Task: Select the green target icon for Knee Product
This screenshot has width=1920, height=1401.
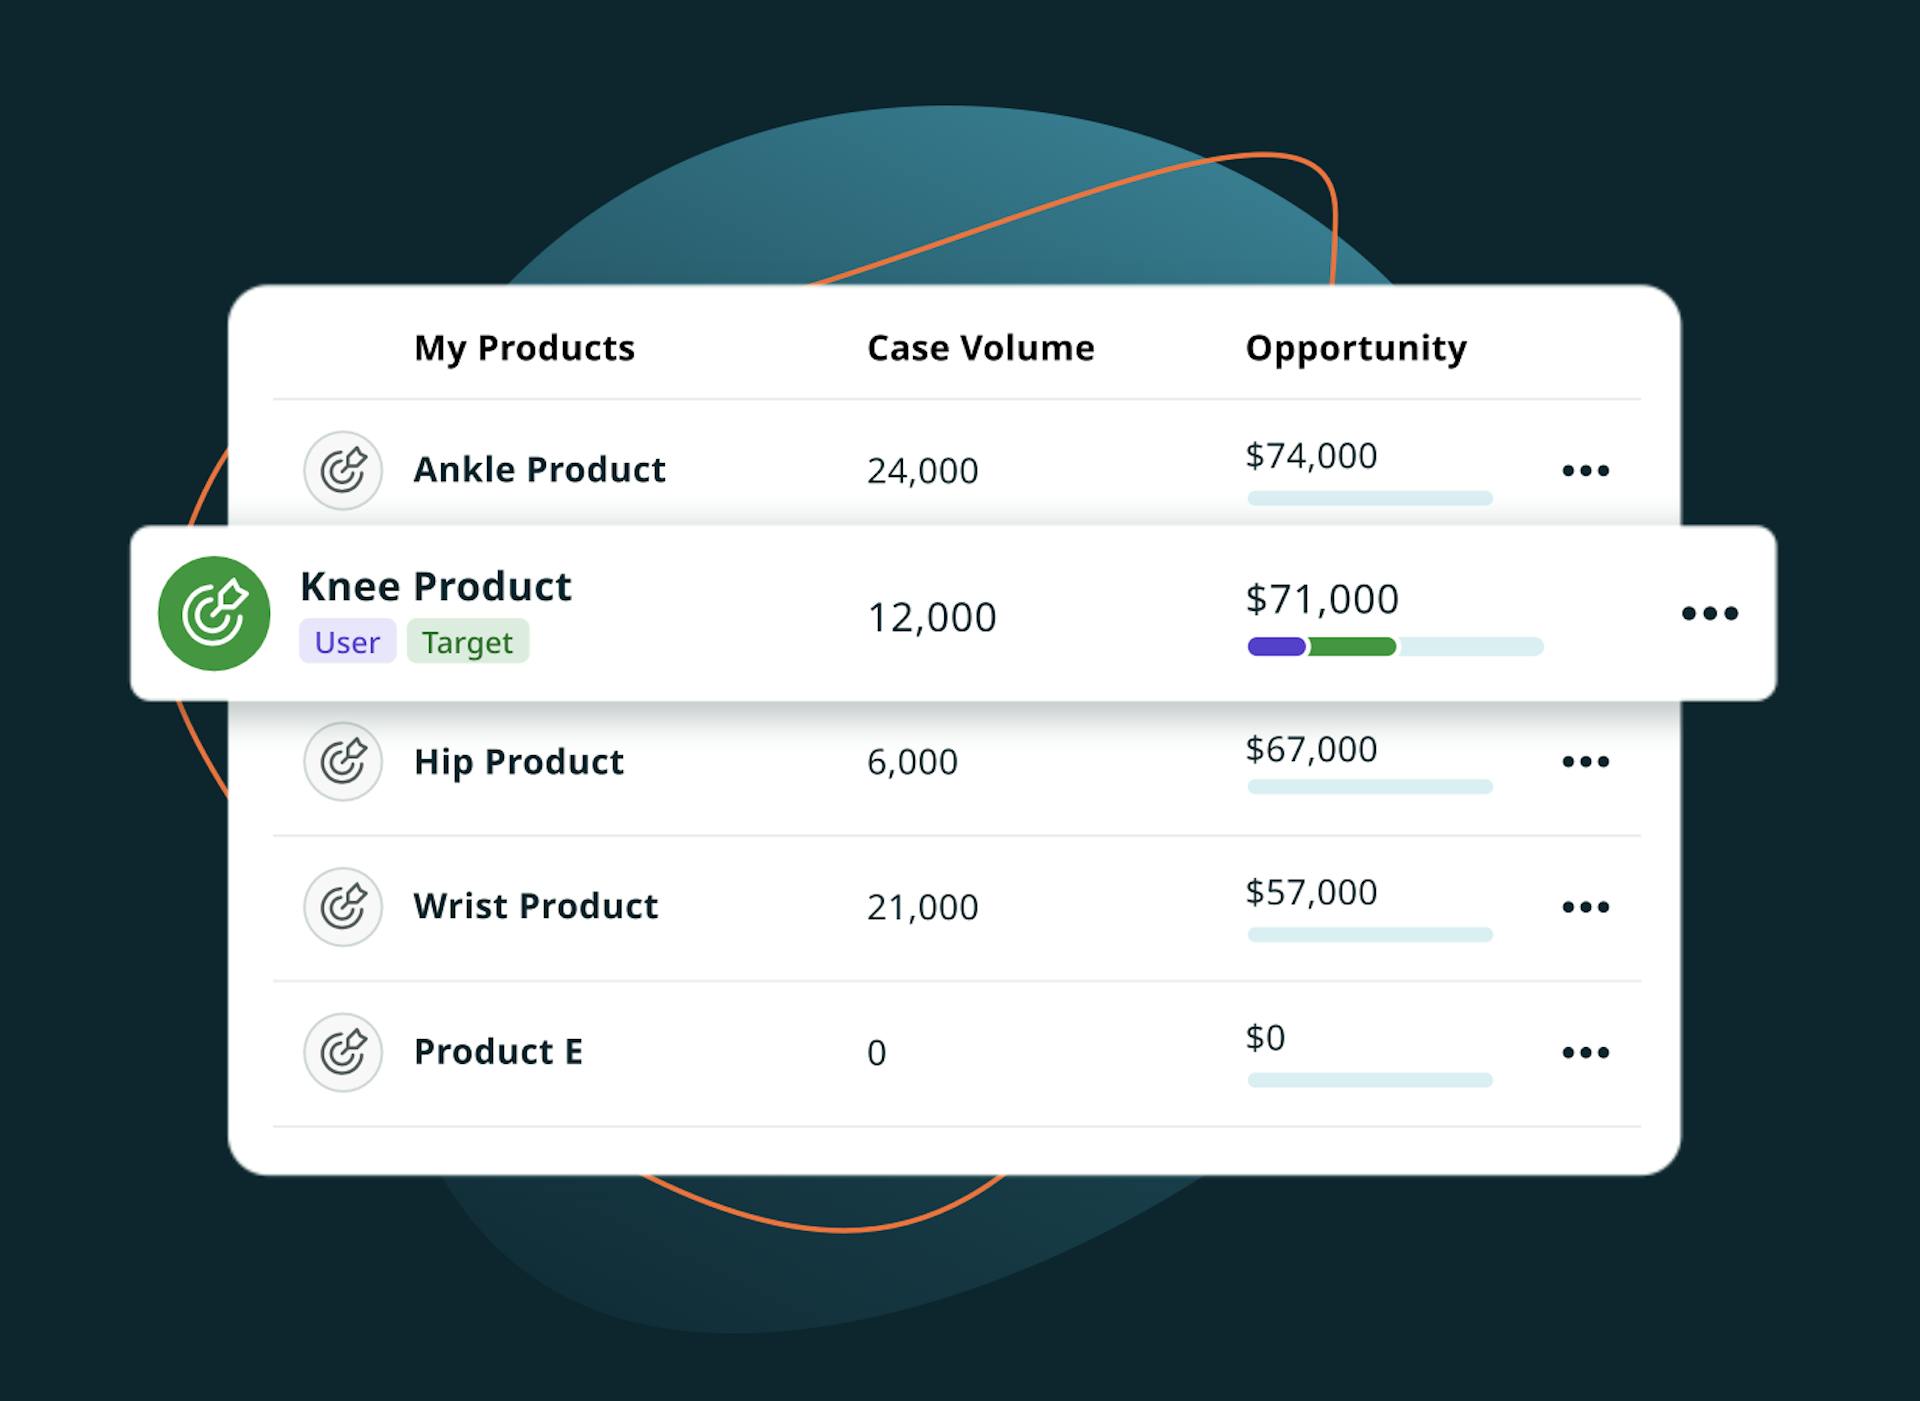Action: point(212,613)
